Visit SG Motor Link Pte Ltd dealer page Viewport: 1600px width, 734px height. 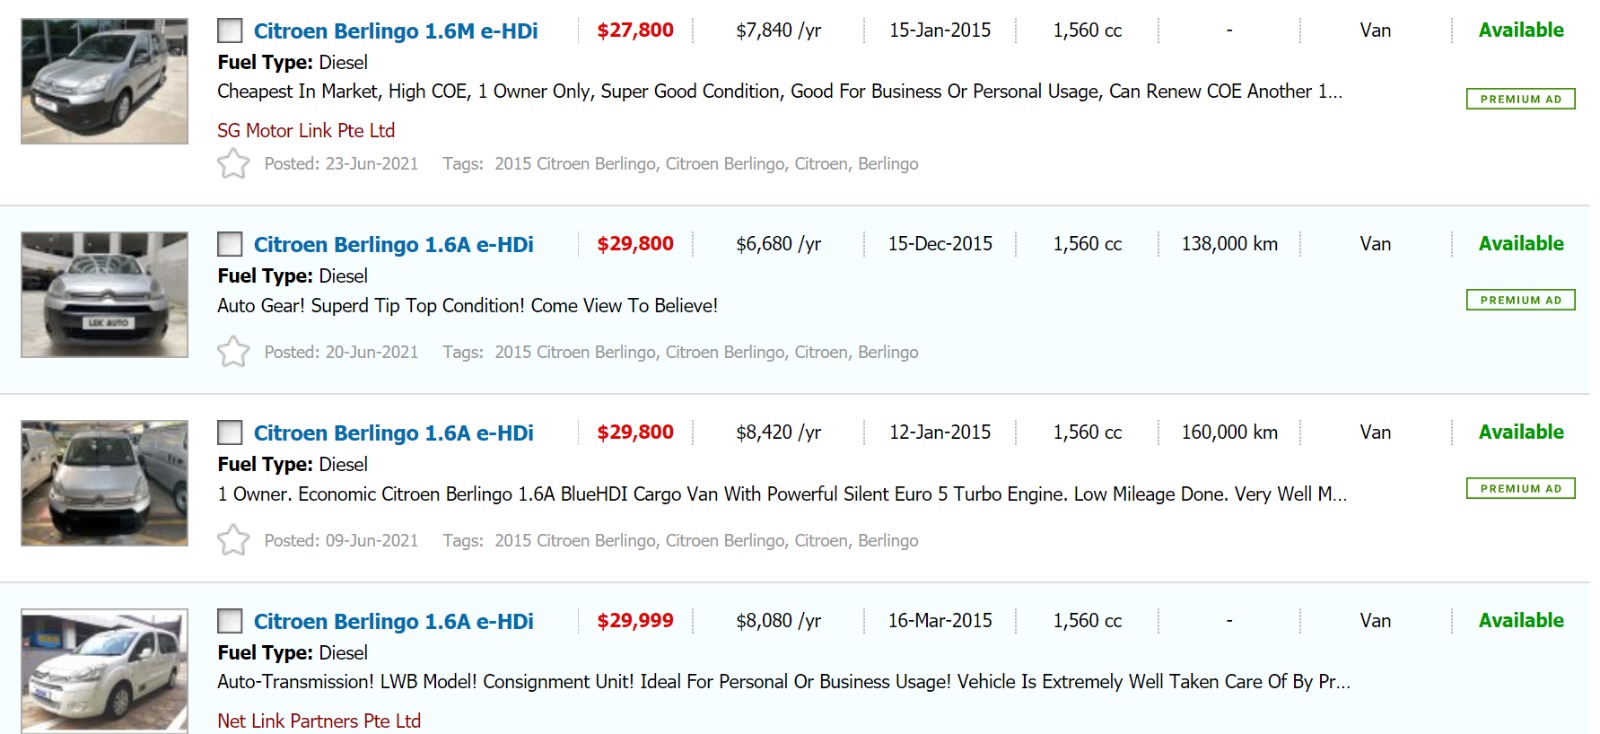(x=306, y=130)
